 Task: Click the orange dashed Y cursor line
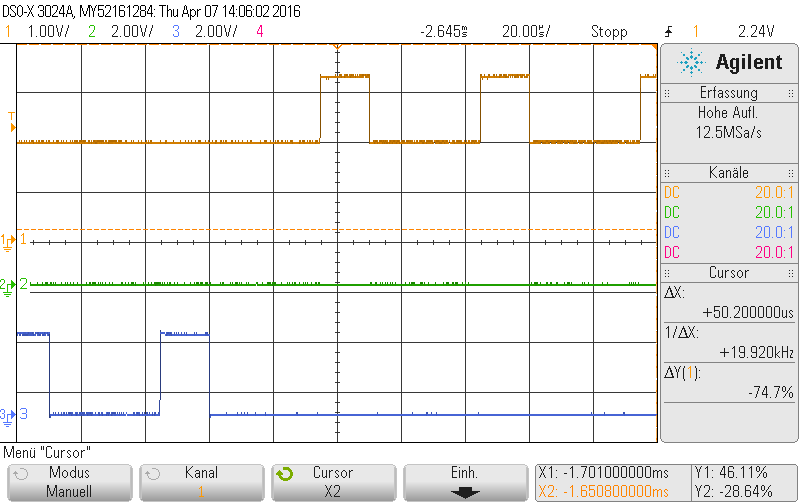[x=337, y=230]
